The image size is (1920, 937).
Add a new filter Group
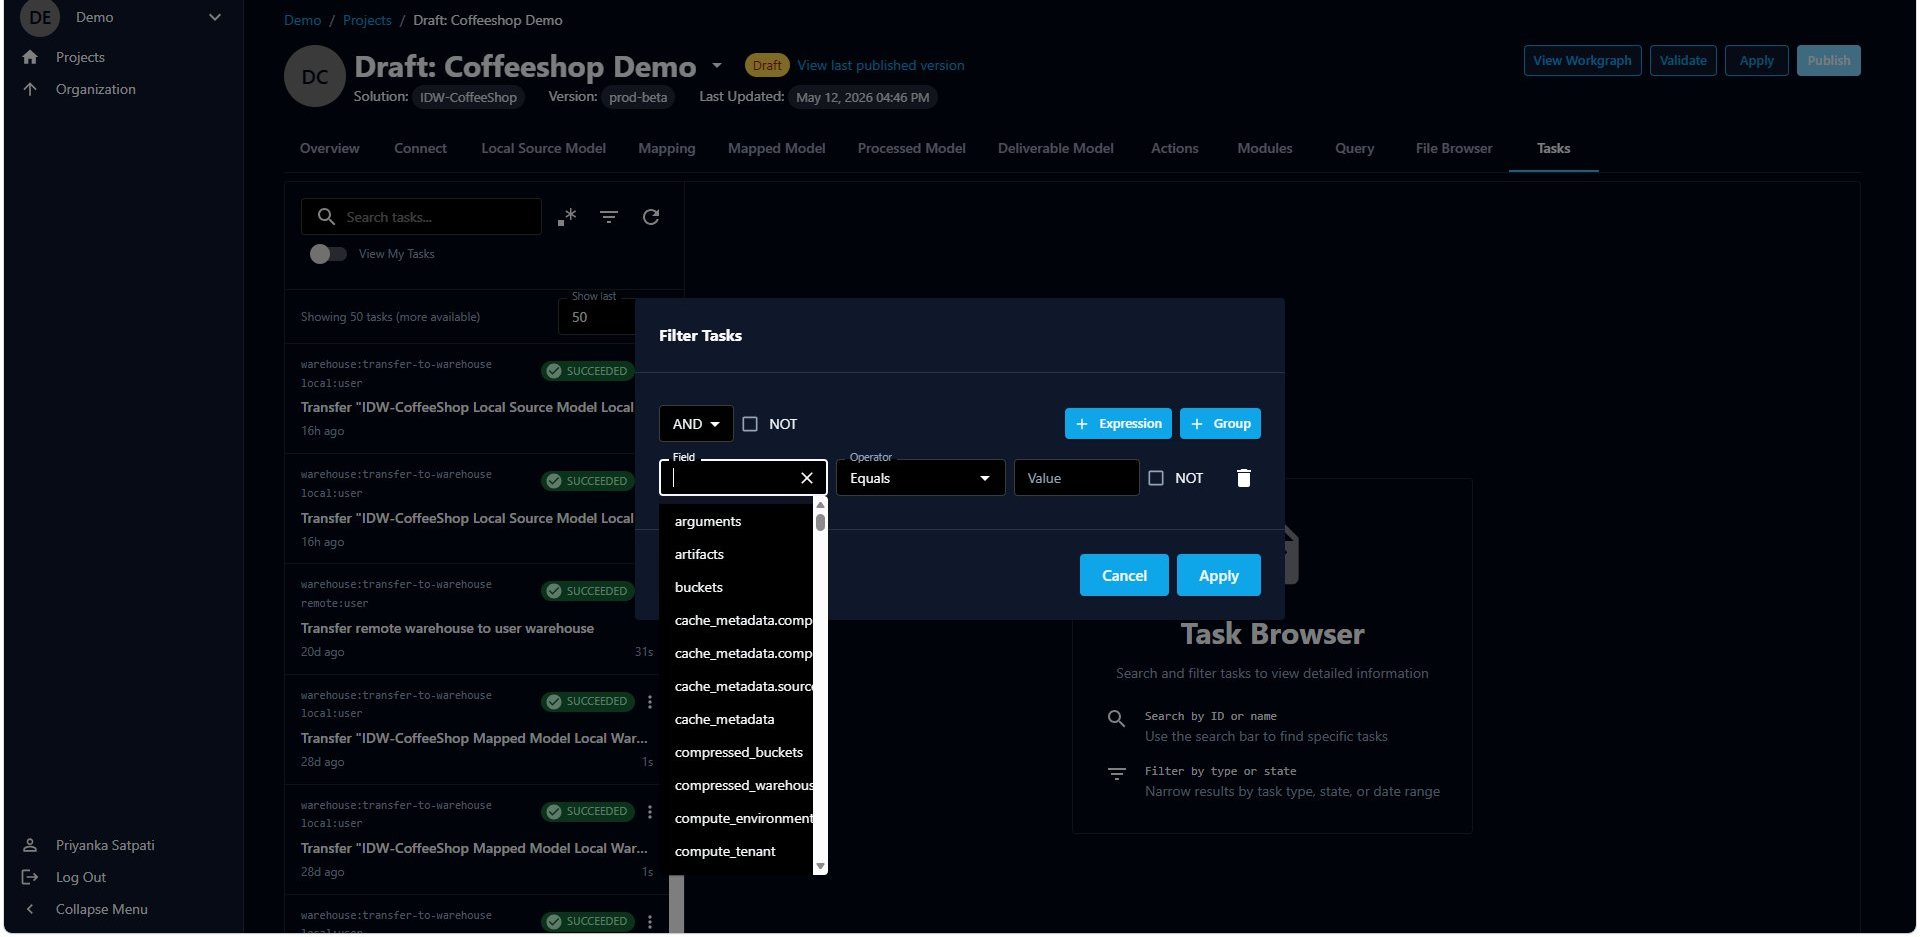coord(1220,424)
